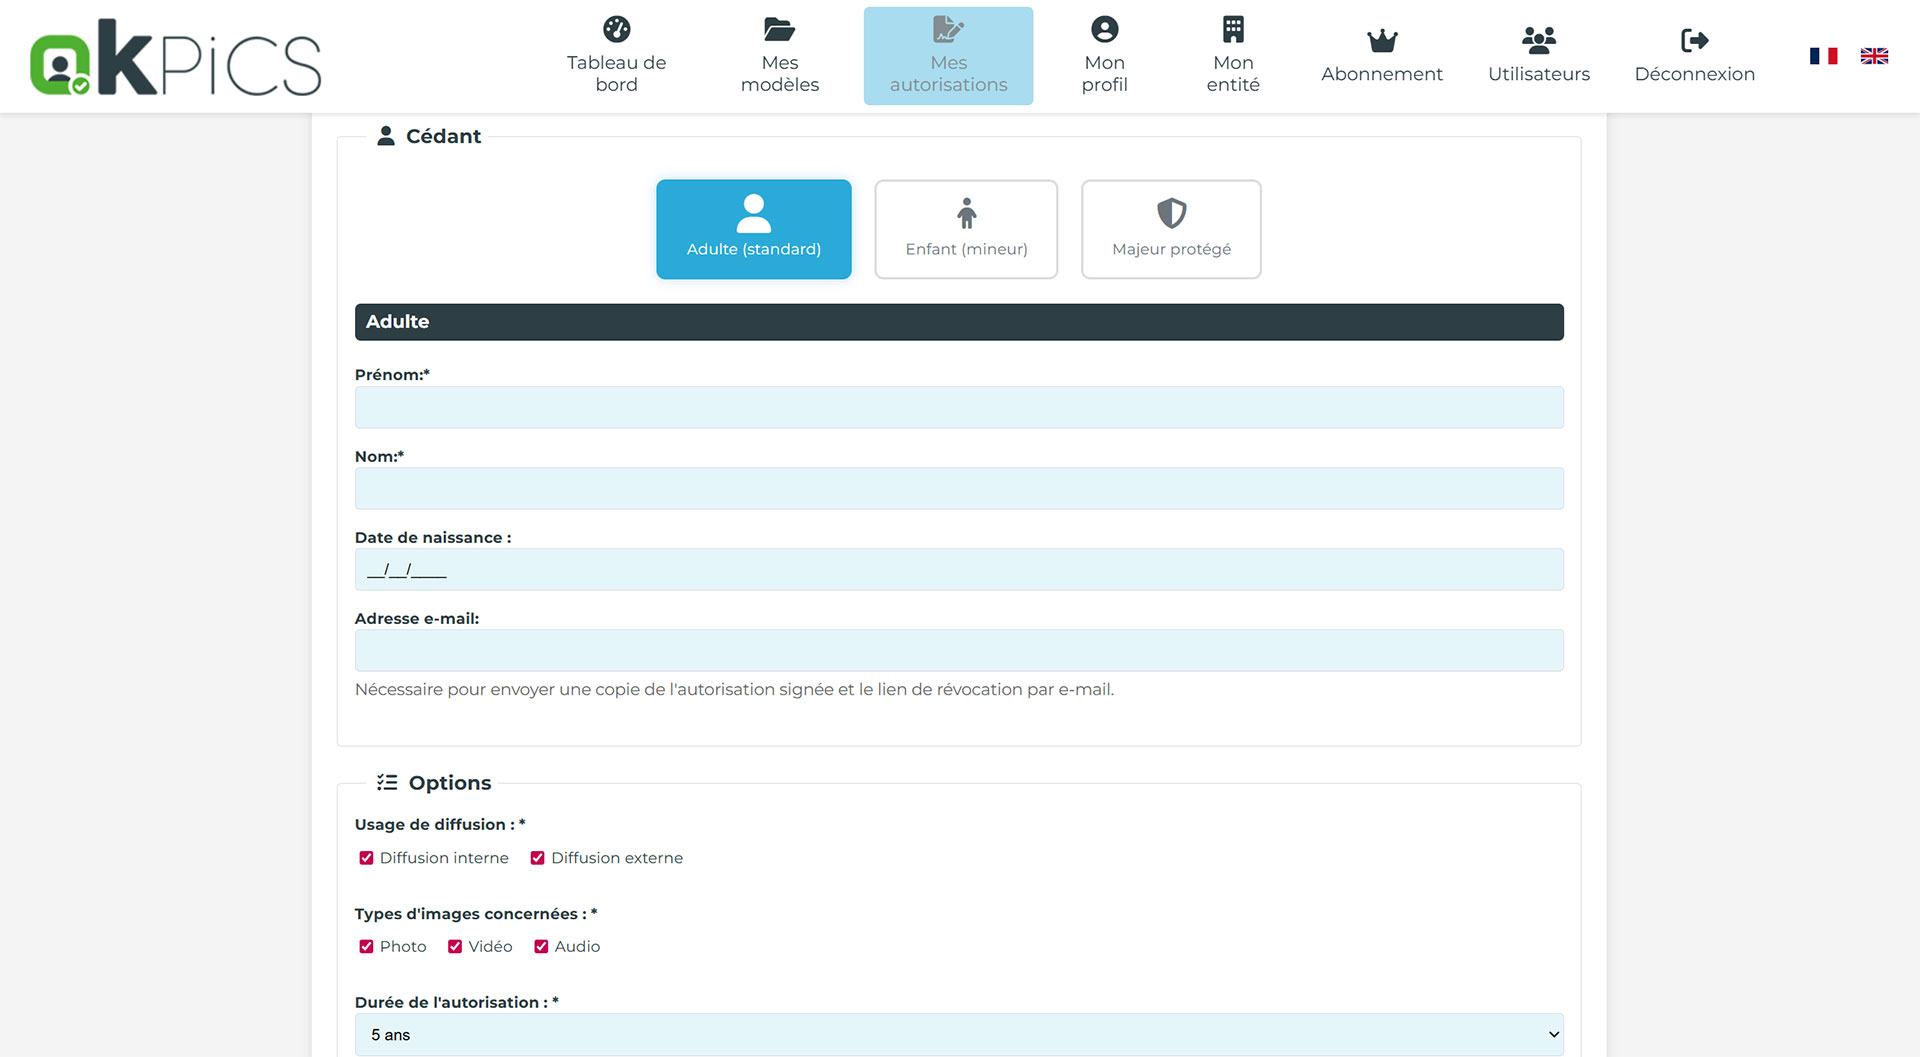This screenshot has width=1920, height=1057.
Task: Focus the Nom input field
Action: [959, 489]
